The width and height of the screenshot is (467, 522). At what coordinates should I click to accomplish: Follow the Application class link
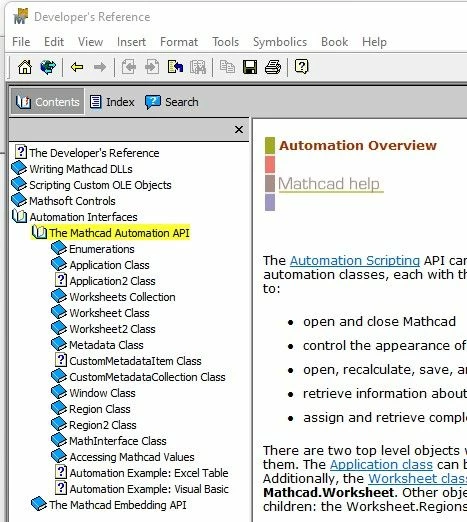click(x=381, y=464)
